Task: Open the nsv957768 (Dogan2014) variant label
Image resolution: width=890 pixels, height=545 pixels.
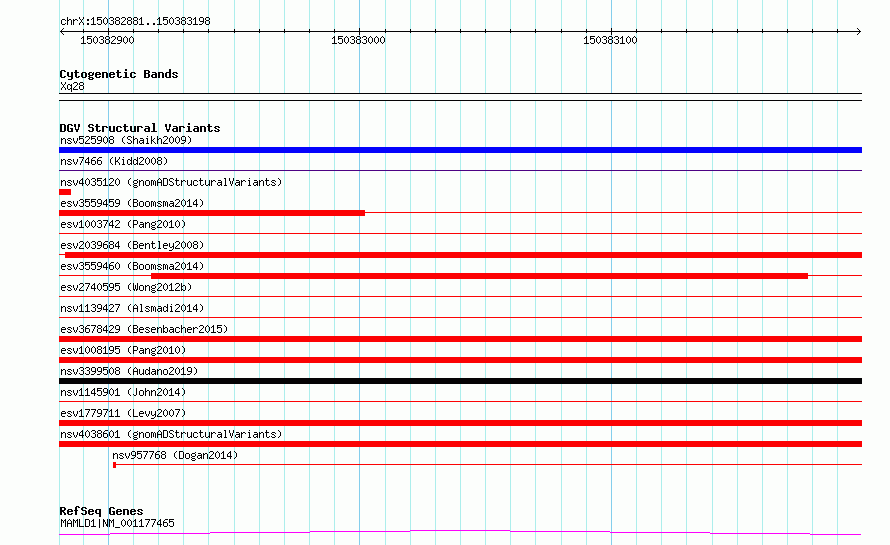Action: [175, 455]
